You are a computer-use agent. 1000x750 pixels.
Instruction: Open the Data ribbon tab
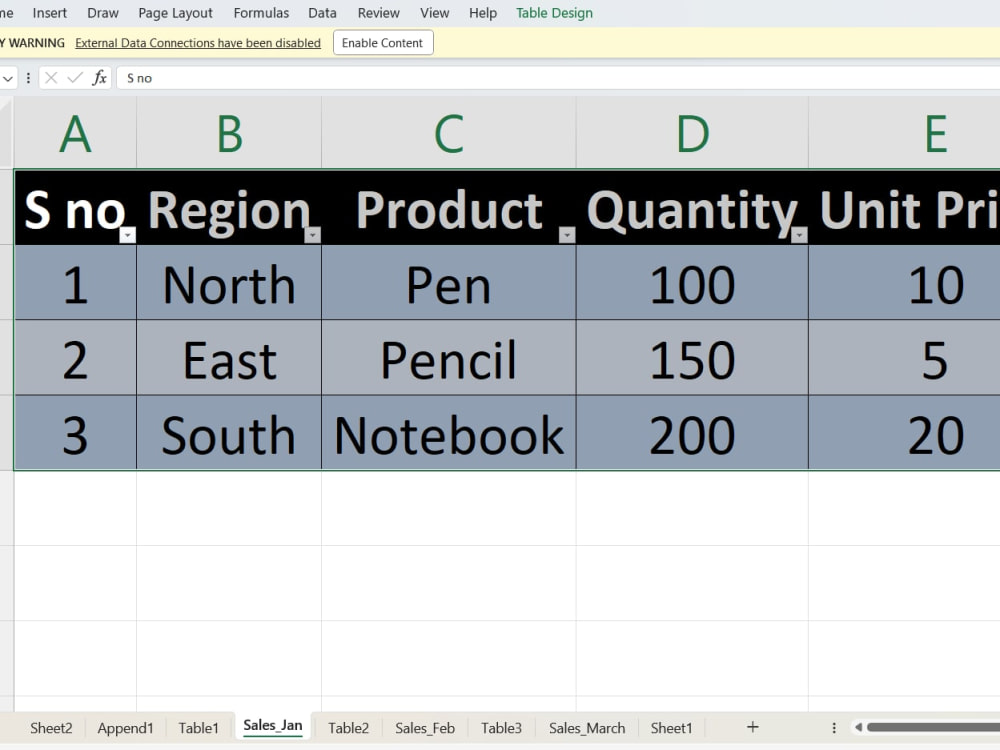[x=322, y=13]
